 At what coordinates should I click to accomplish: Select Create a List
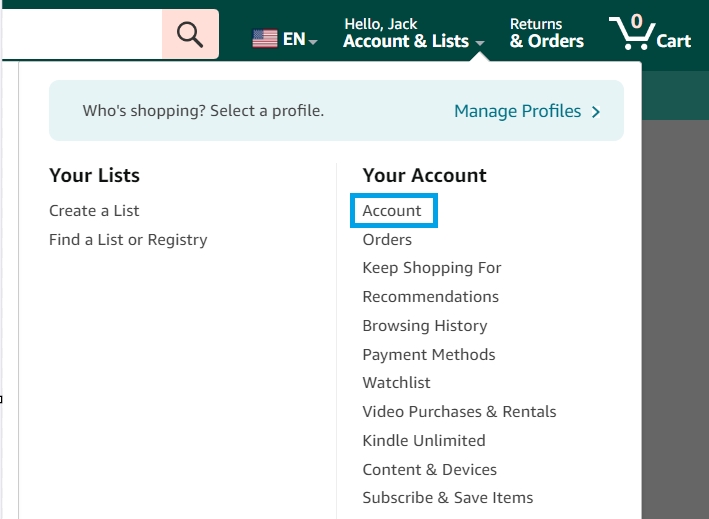tap(94, 211)
